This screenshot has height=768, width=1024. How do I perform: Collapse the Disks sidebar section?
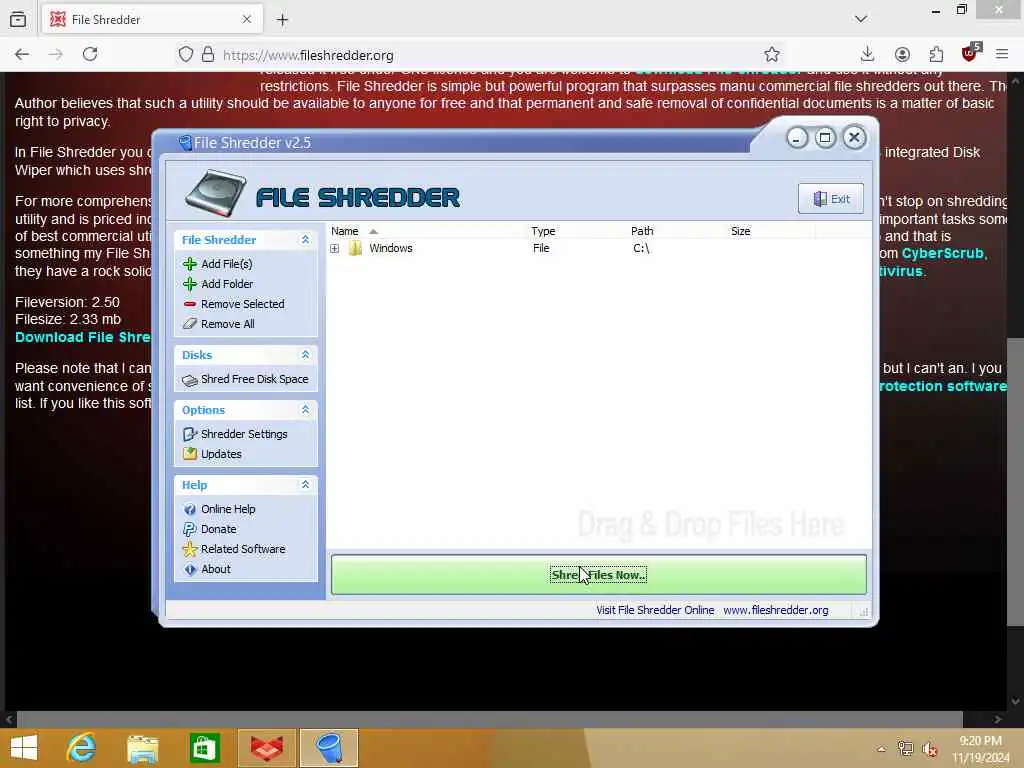pos(305,355)
